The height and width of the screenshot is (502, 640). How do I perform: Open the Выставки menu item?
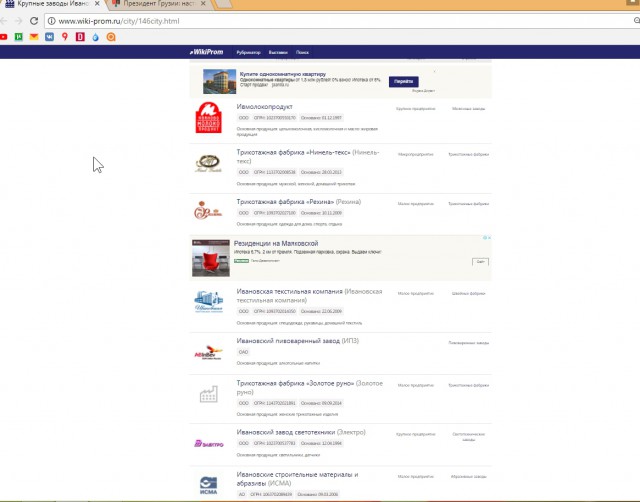tap(278, 52)
